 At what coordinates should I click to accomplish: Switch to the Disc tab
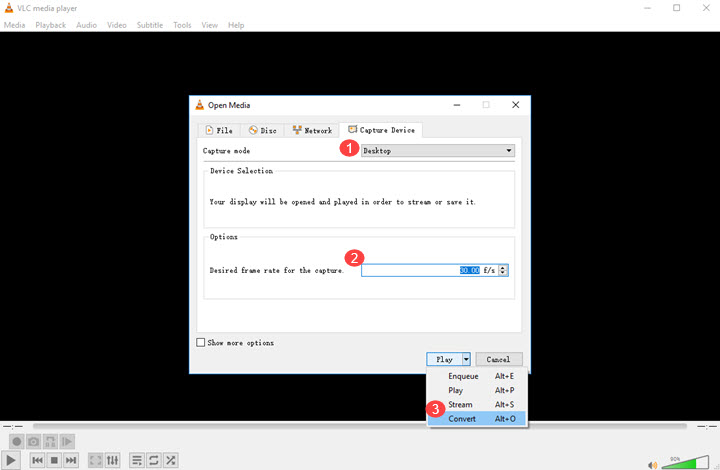pos(263,130)
